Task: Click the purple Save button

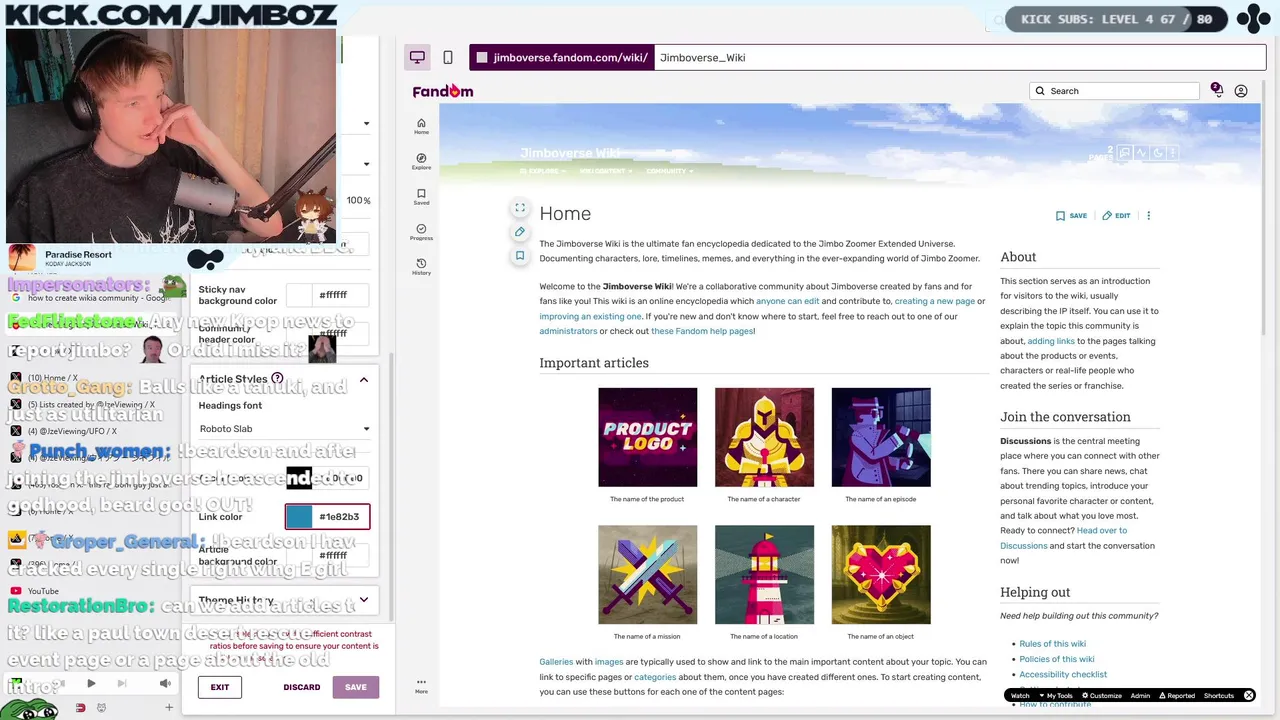Action: pos(356,687)
